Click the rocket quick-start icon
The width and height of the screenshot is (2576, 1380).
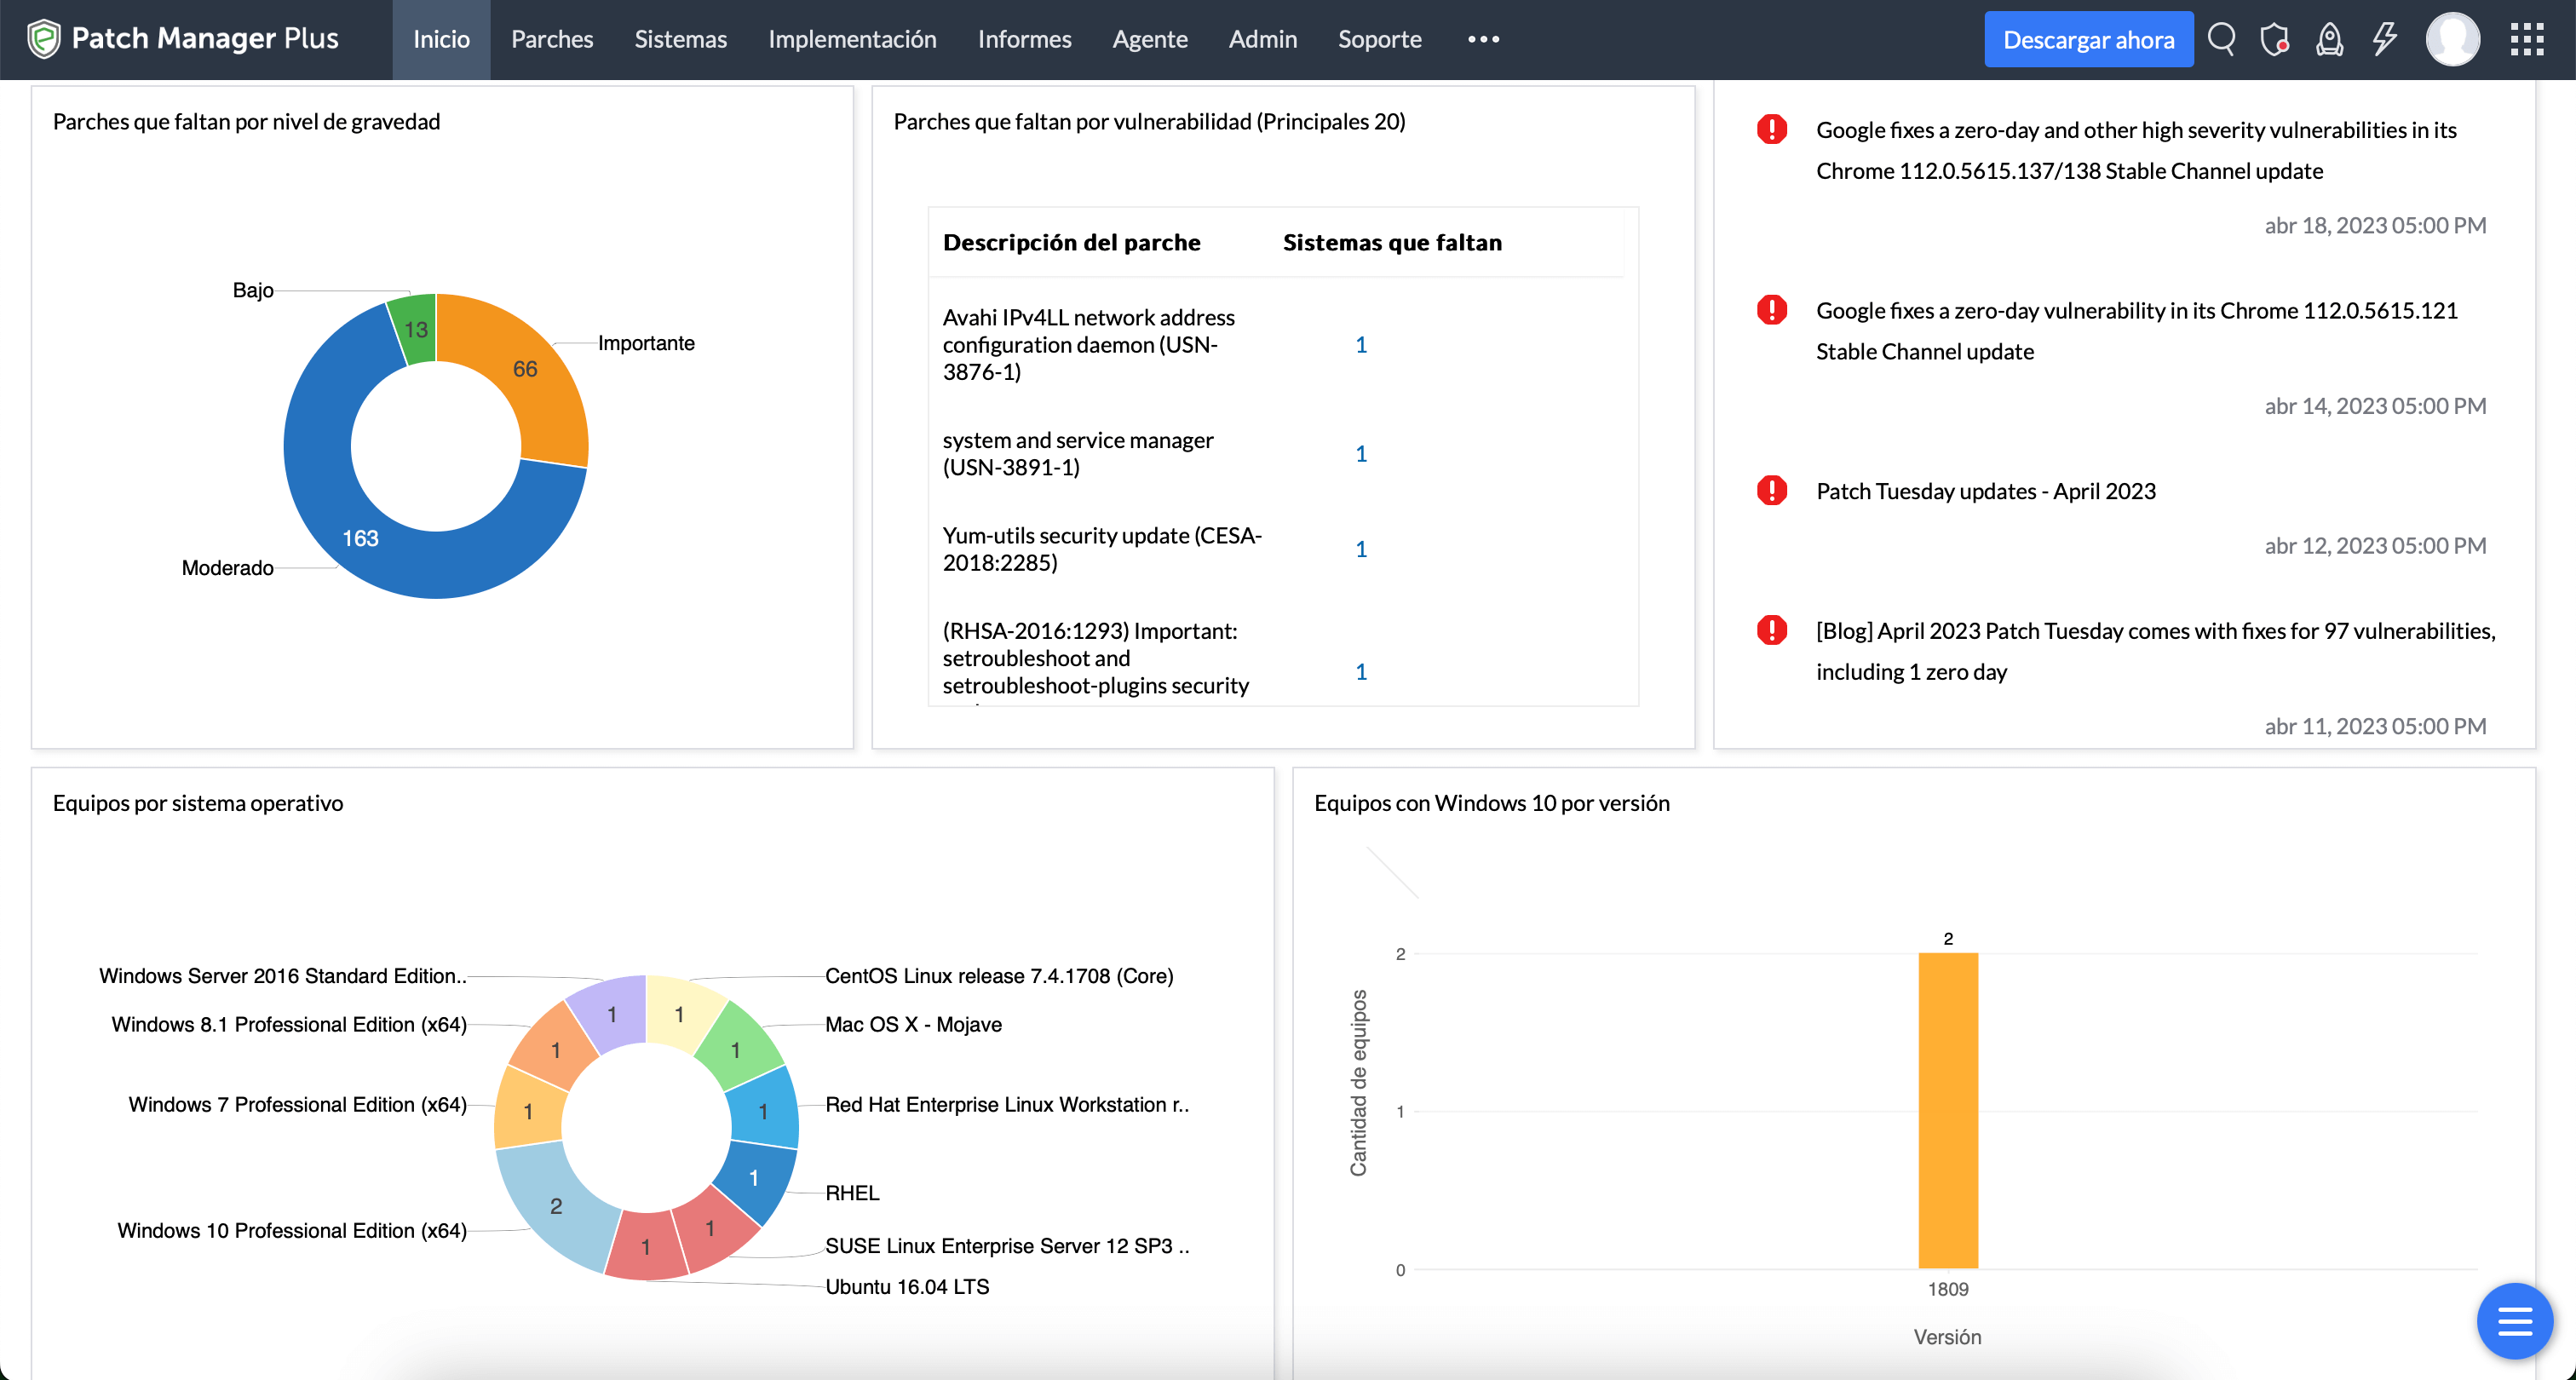point(2330,39)
